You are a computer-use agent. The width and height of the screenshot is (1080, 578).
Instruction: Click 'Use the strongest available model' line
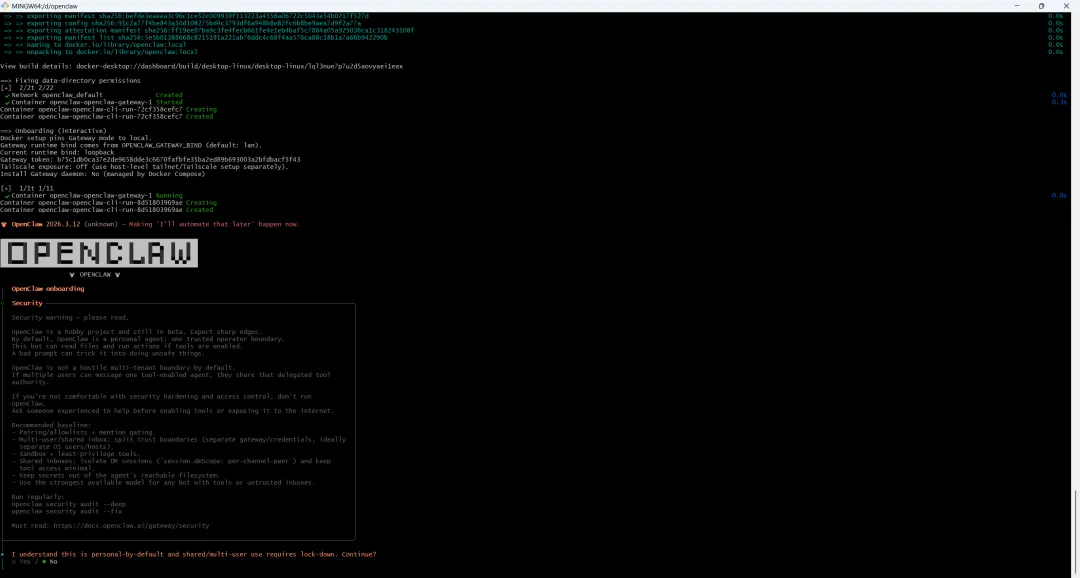tap(163, 482)
